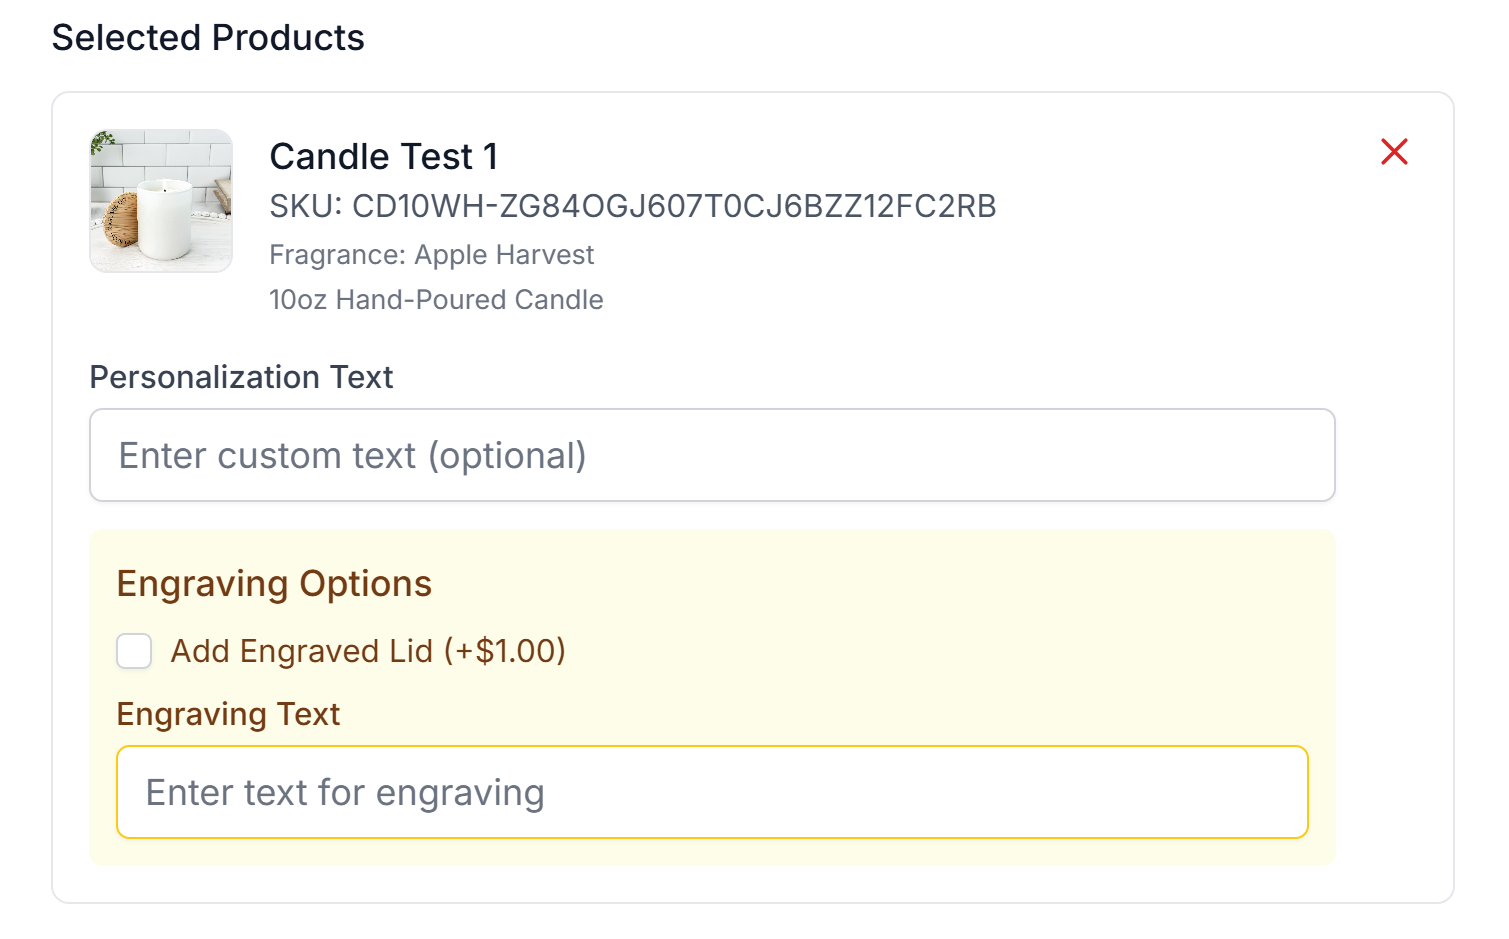Click the "Apple Harvest" fragrance name
This screenshot has width=1509, height=939.
pos(504,255)
